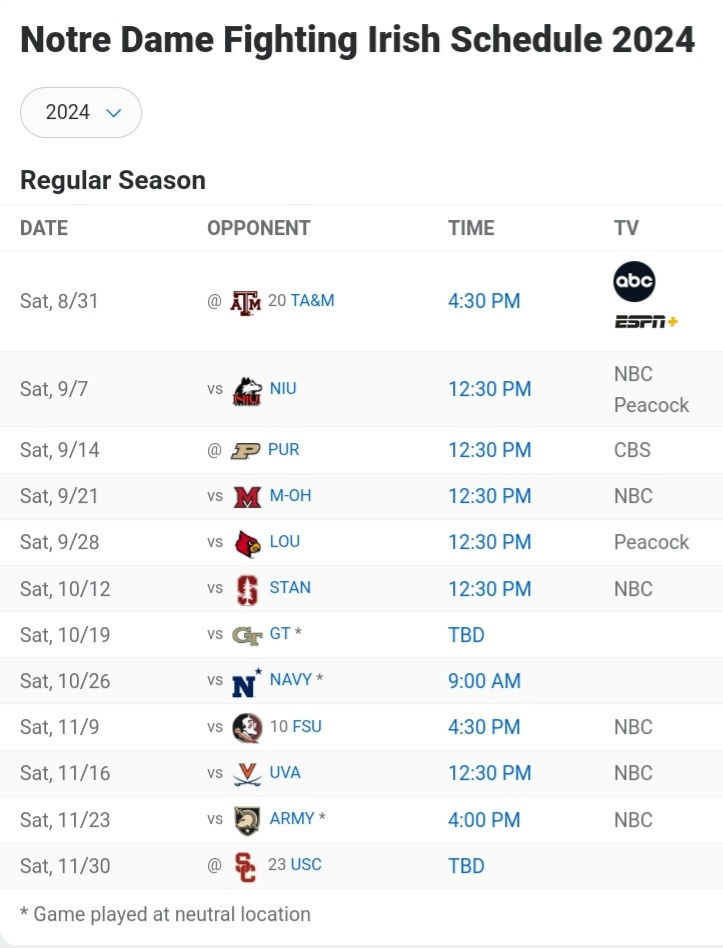Viewport: 723px width, 948px height.
Task: Click the Army team logo
Action: pyautogui.click(x=246, y=820)
